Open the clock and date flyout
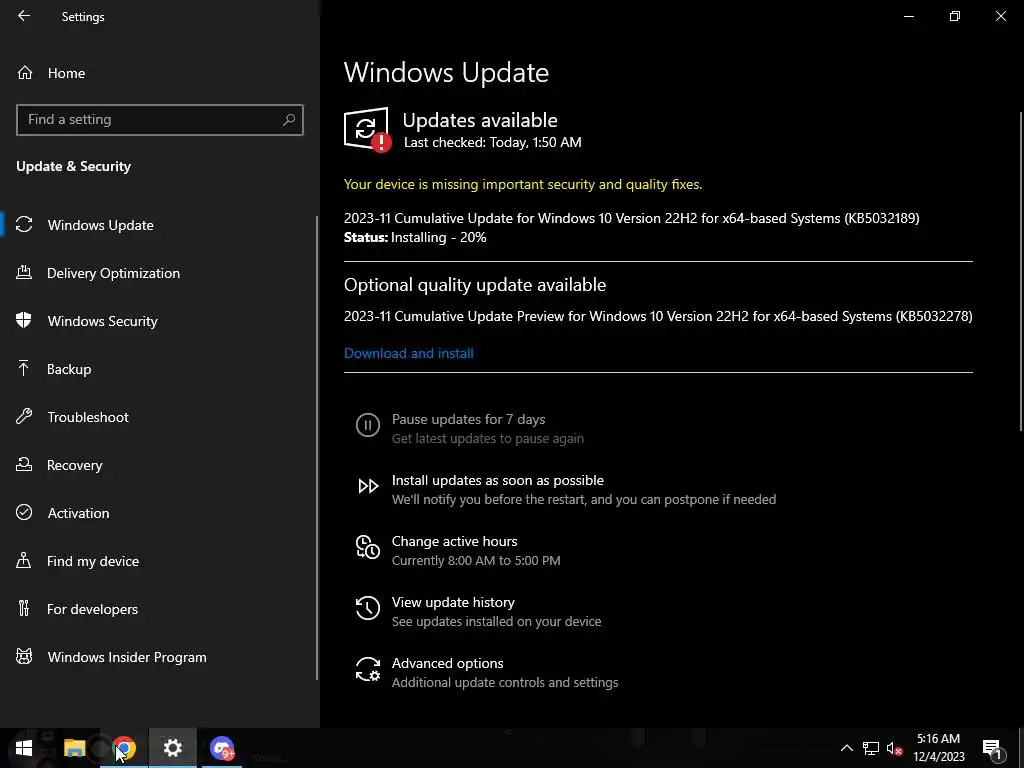 pyautogui.click(x=938, y=748)
